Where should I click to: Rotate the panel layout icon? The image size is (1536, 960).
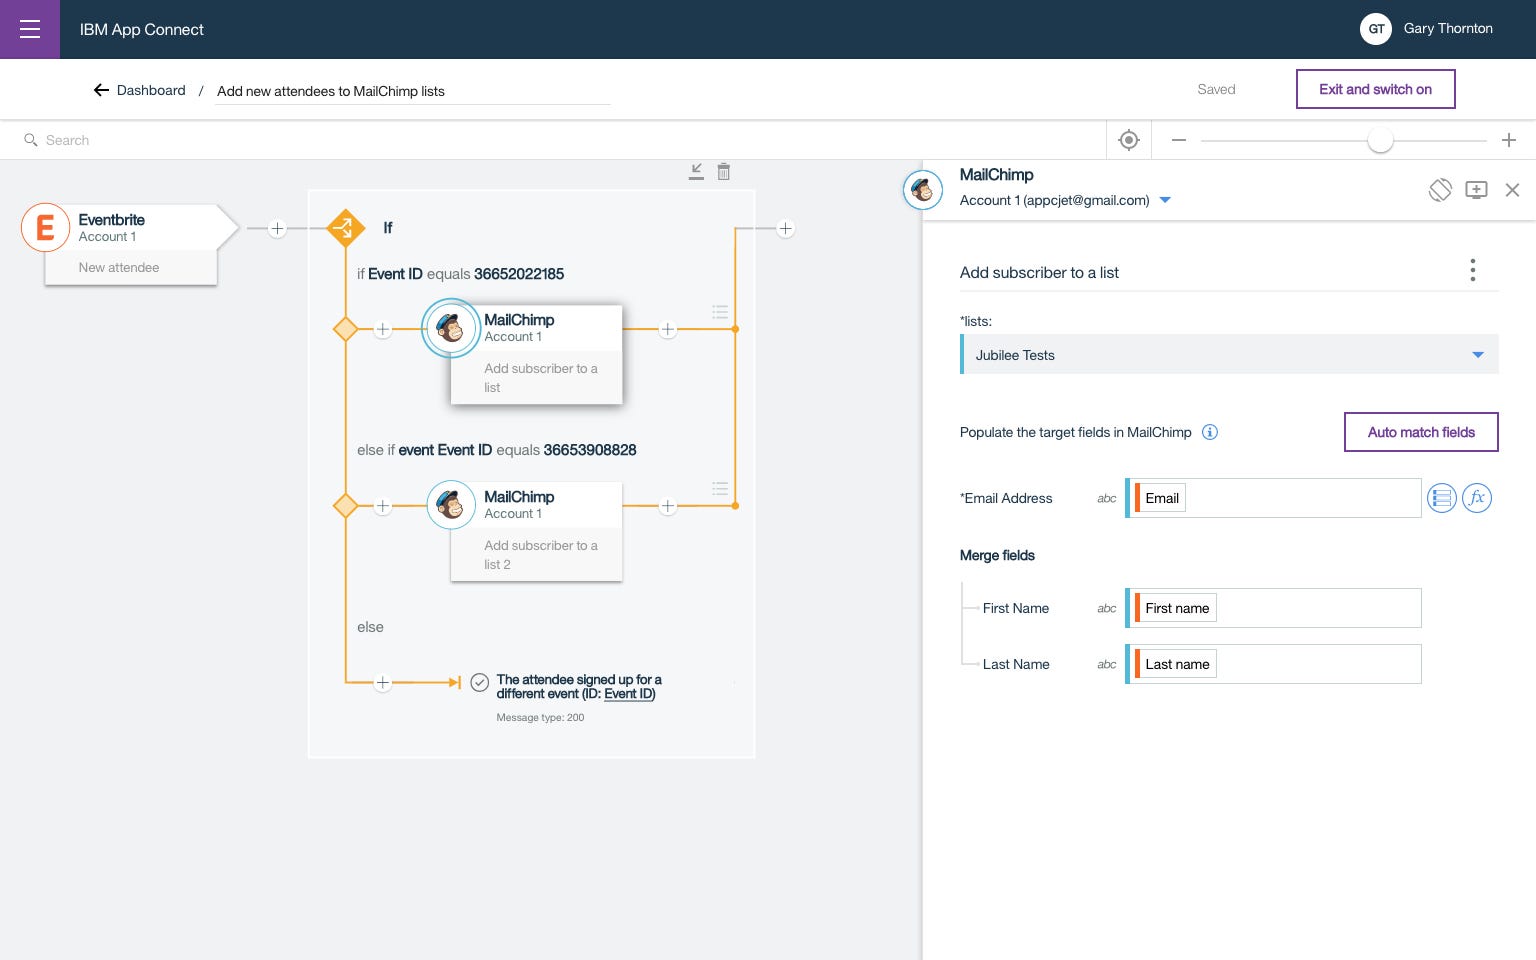(1440, 190)
